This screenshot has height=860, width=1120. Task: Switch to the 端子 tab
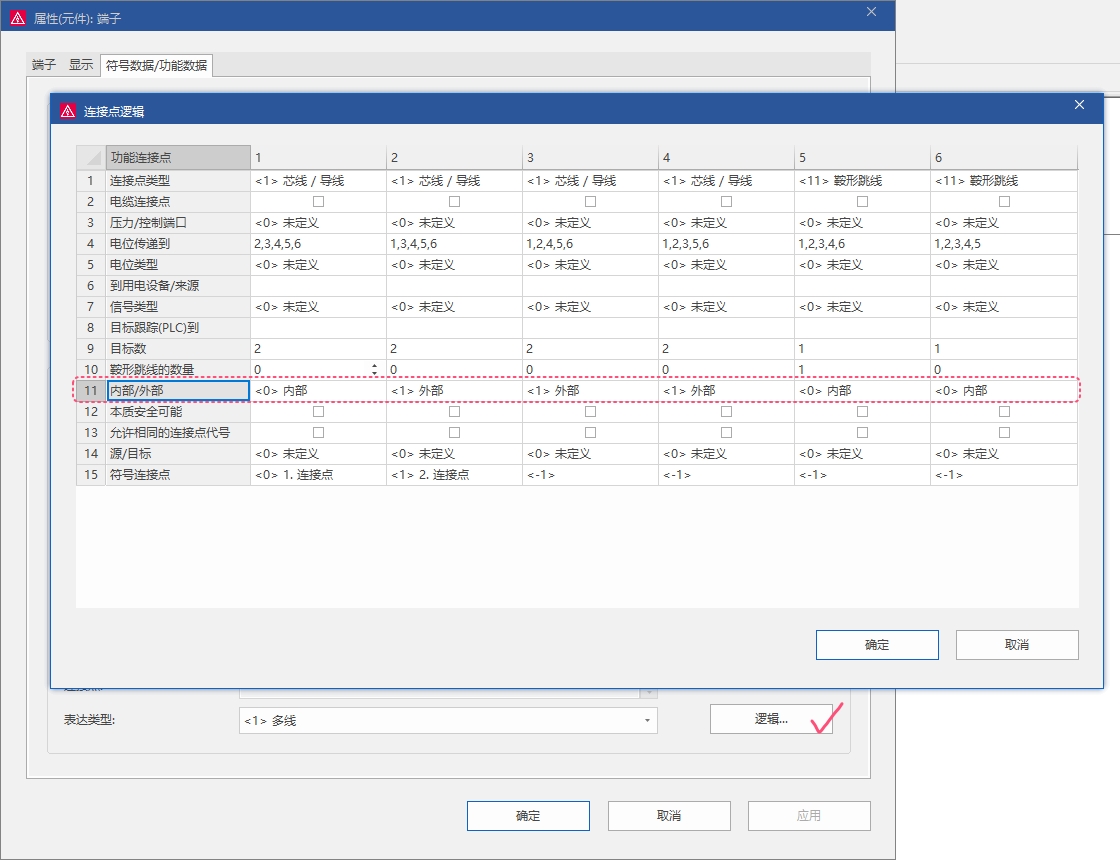point(44,65)
